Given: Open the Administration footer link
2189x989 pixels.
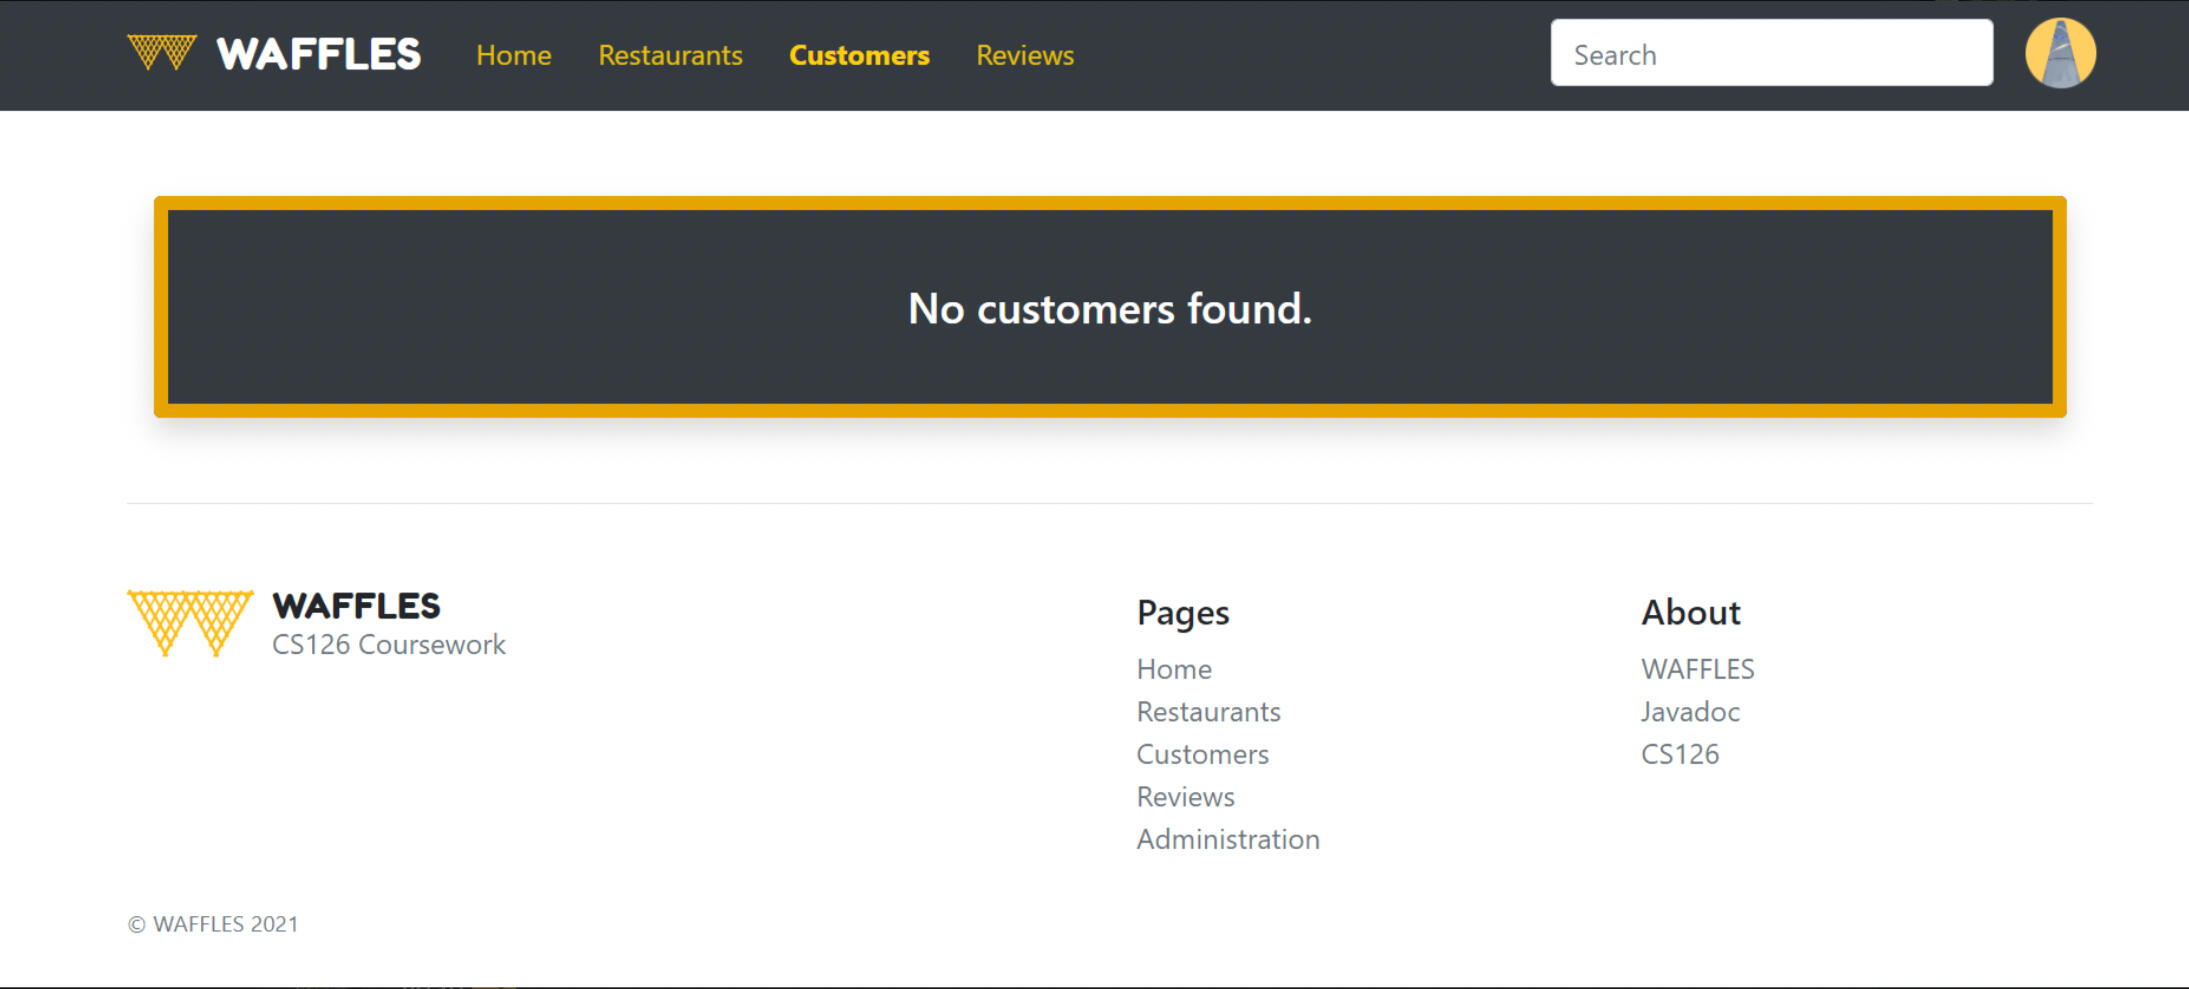Looking at the screenshot, I should click(x=1227, y=839).
